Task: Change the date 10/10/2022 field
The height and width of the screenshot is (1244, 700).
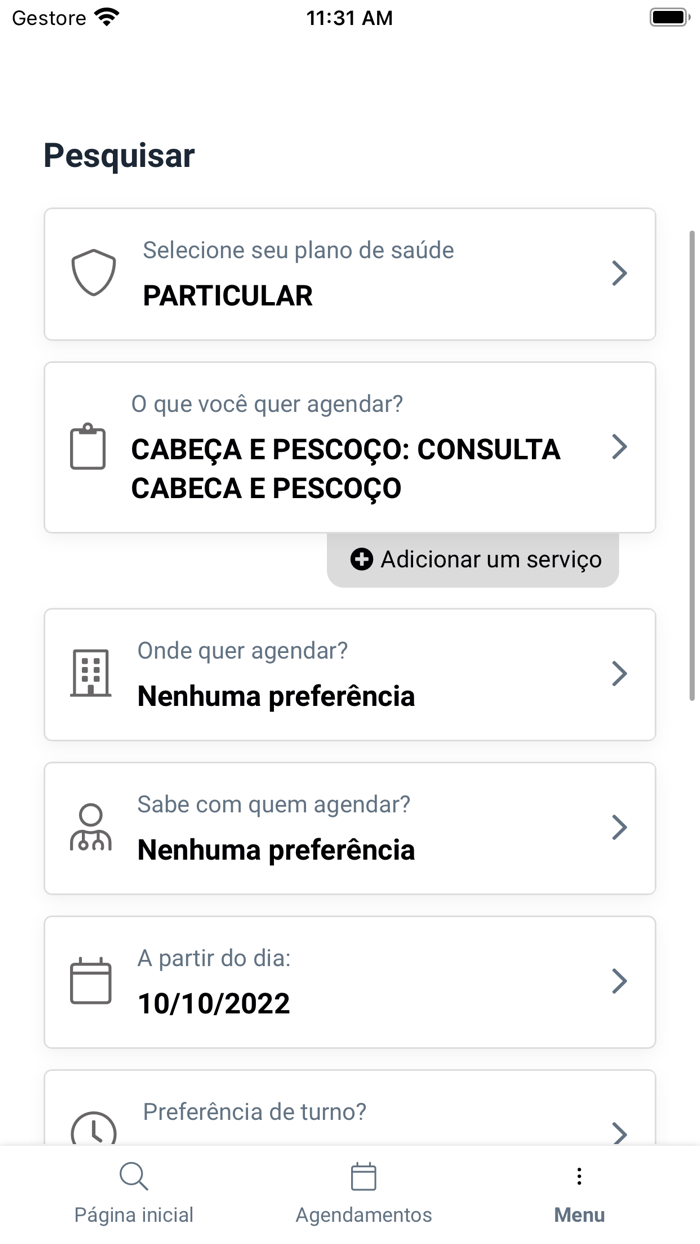Action: (x=350, y=980)
